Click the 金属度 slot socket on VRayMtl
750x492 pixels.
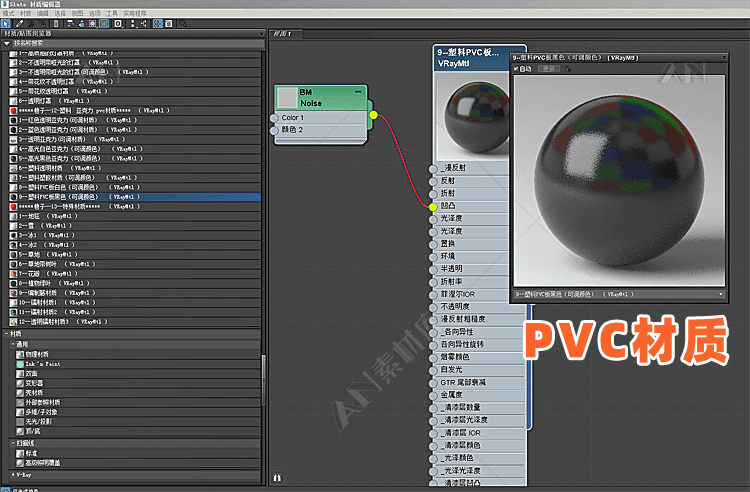click(433, 396)
